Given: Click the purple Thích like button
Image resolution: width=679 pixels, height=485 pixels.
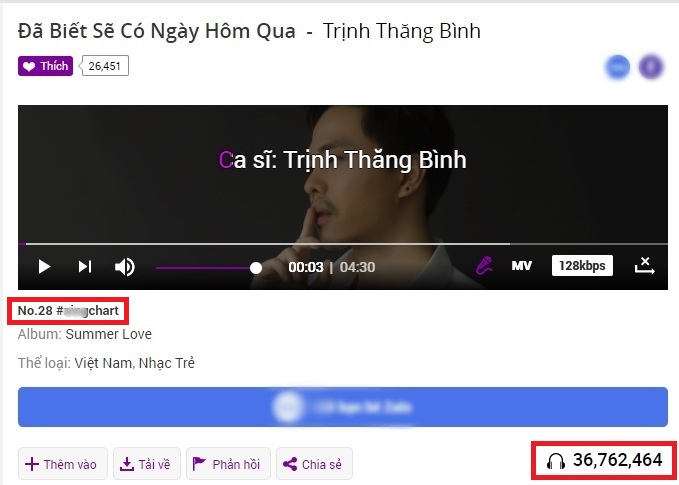Looking at the screenshot, I should click(45, 66).
